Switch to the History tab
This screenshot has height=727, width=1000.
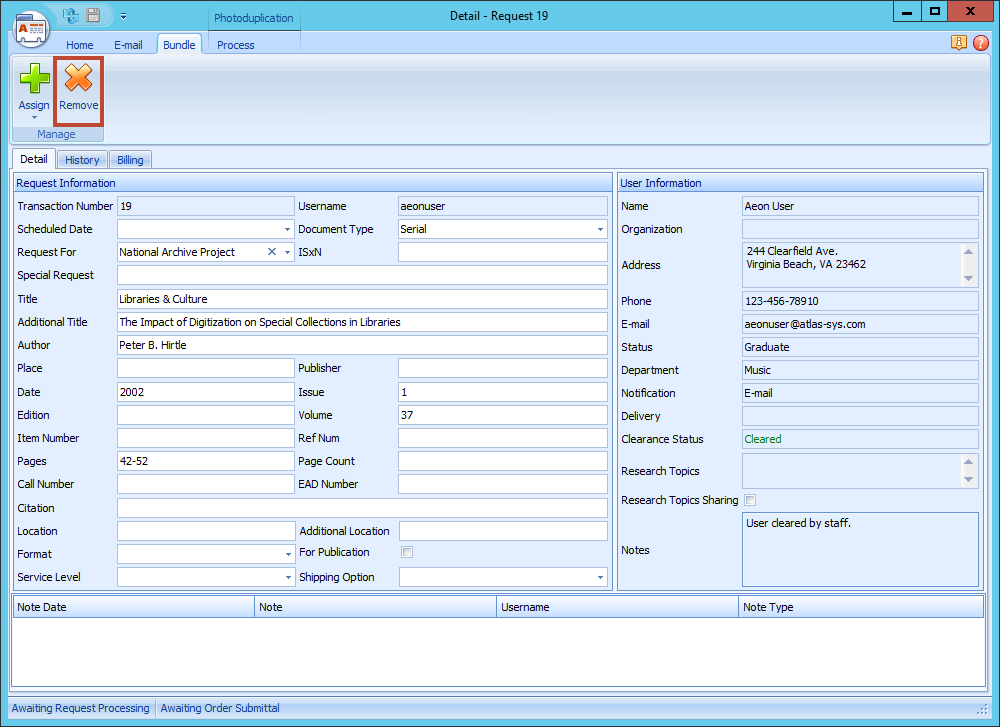[x=82, y=159]
